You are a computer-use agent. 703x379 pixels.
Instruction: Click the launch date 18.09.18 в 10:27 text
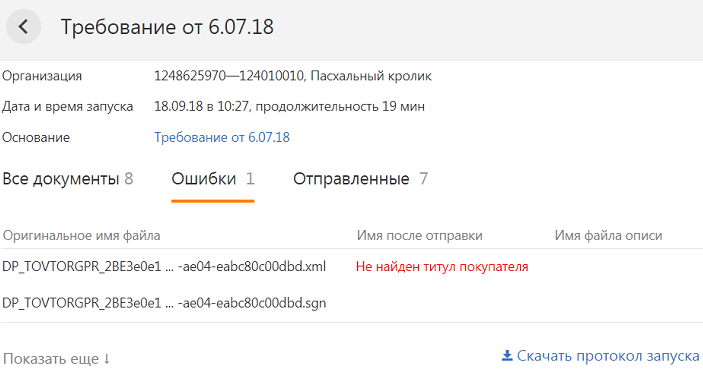pyautogui.click(x=201, y=106)
